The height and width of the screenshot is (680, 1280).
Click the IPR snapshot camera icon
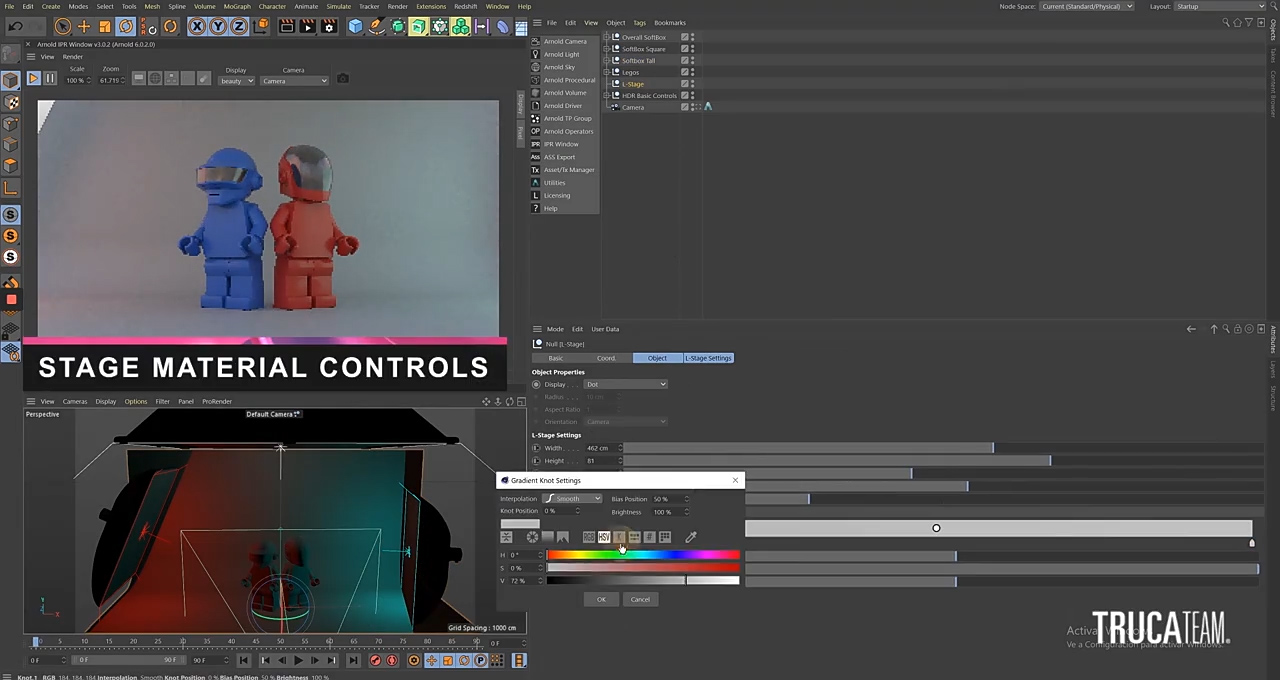tap(343, 78)
